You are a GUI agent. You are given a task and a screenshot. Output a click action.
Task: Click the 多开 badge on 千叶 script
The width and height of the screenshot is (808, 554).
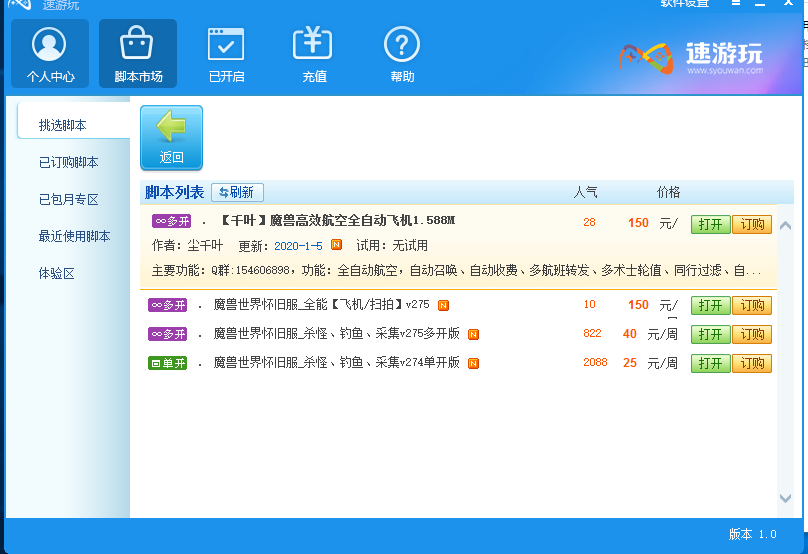tap(172, 221)
